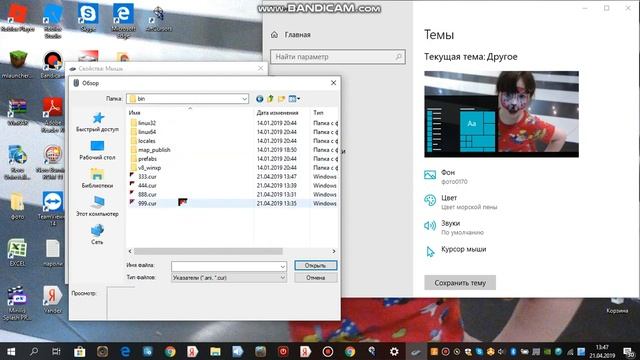Open the TeamViewer 14 desktop shortcut
The height and width of the screenshot is (360, 640).
(53, 209)
